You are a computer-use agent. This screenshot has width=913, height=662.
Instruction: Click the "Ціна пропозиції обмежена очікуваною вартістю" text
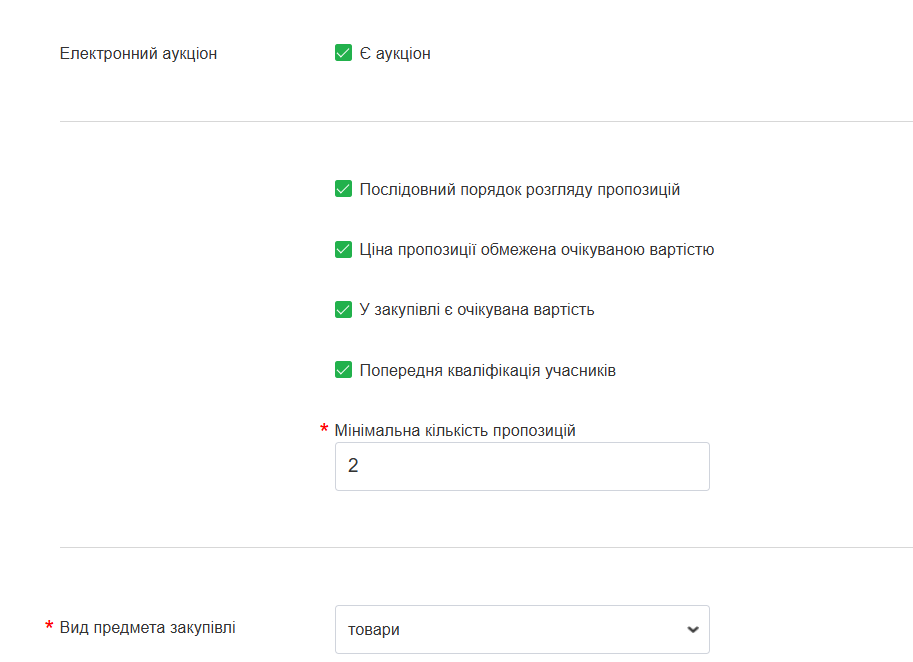click(536, 250)
